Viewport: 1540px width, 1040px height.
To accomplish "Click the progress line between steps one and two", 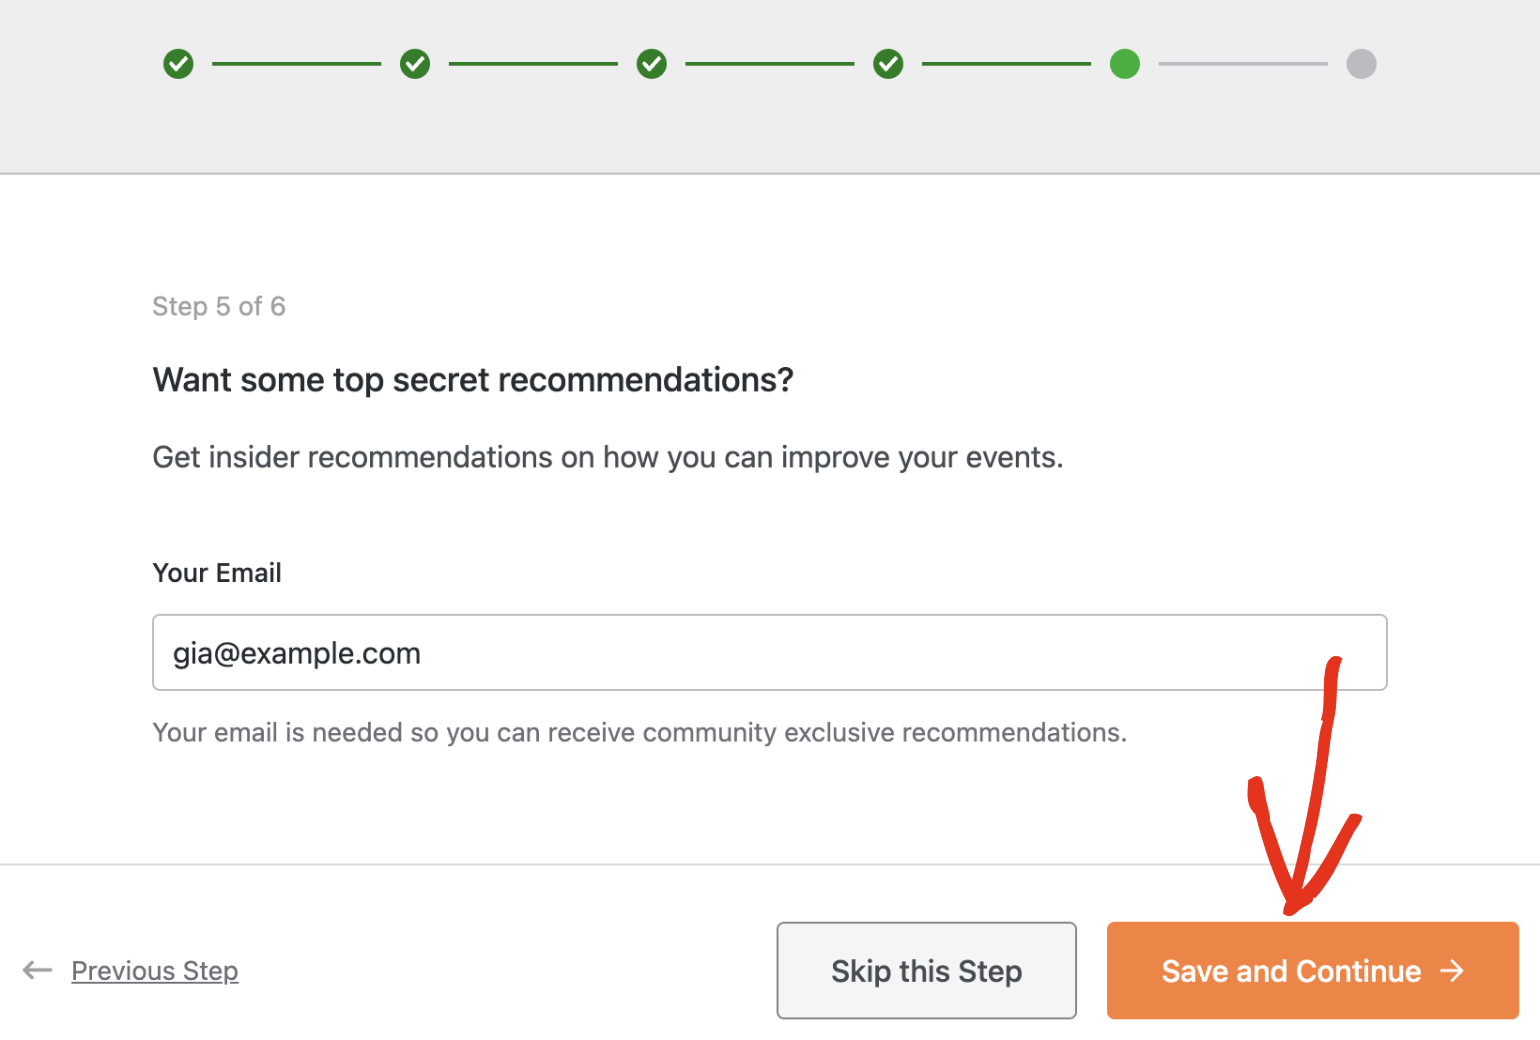I will pyautogui.click(x=296, y=64).
